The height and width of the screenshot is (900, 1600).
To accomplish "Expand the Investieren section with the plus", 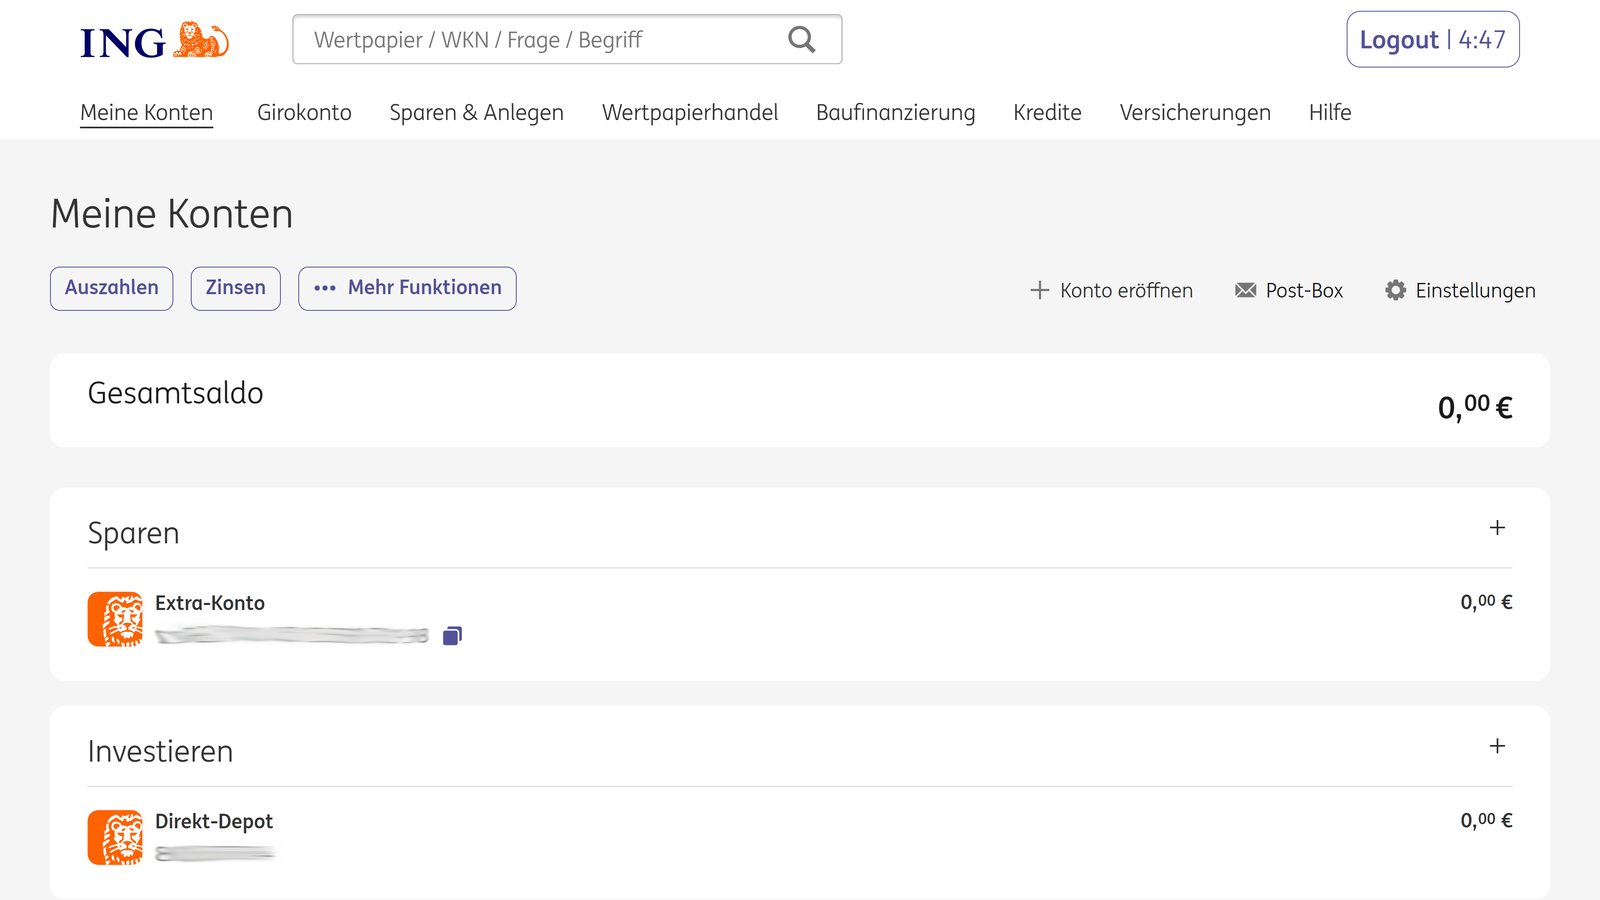I will coord(1497,748).
